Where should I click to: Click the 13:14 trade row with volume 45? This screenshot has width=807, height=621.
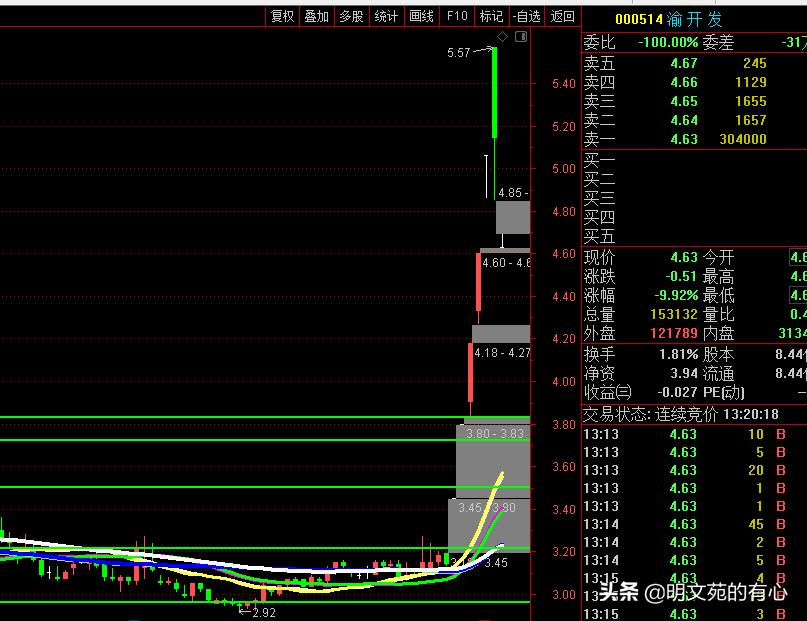694,524
